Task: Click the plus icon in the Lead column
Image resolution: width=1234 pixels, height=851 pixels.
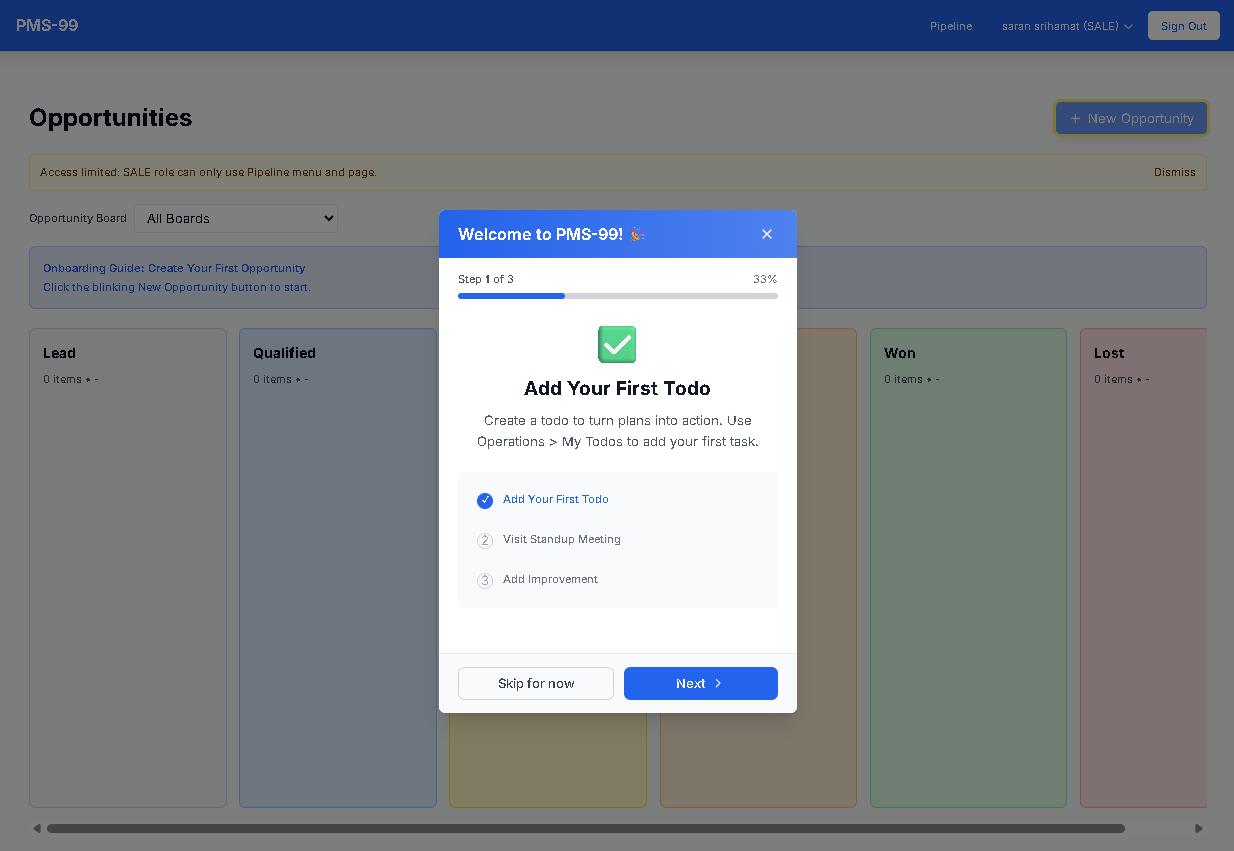Action: pos(88,379)
